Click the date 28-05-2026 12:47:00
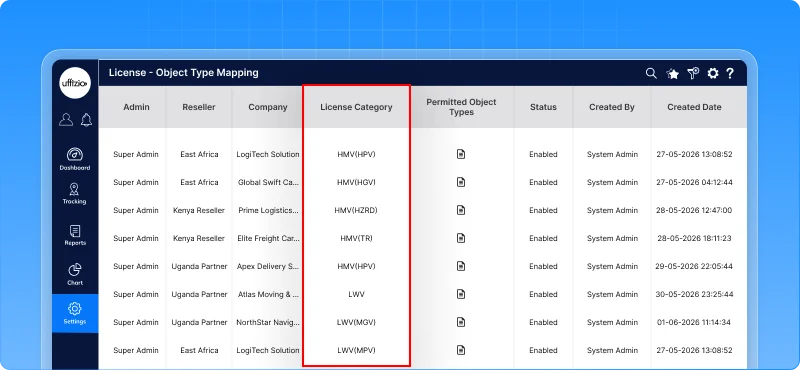 [x=694, y=210]
